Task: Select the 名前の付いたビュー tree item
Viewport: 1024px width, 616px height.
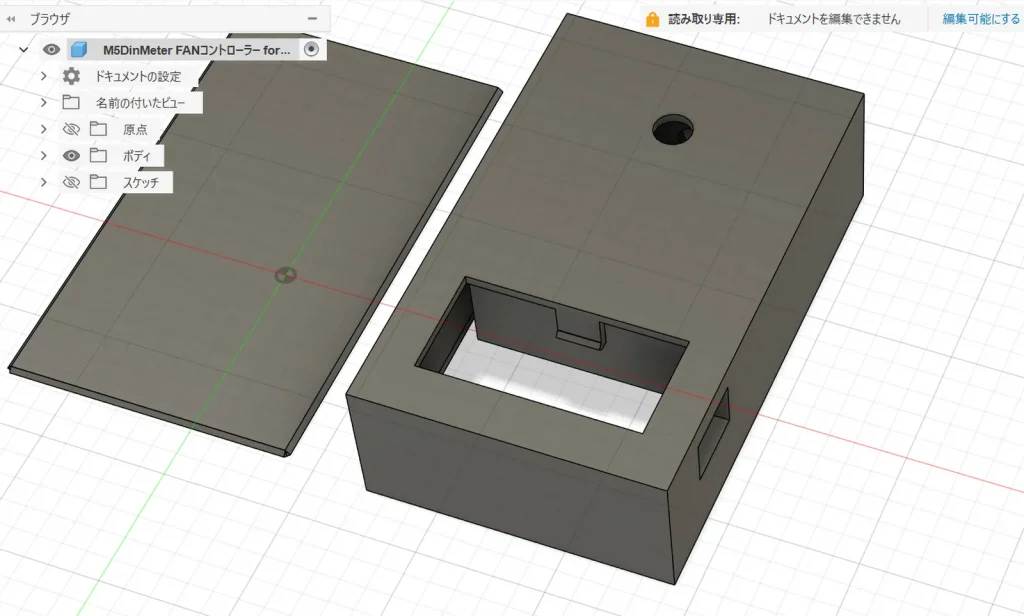Action: 146,103
